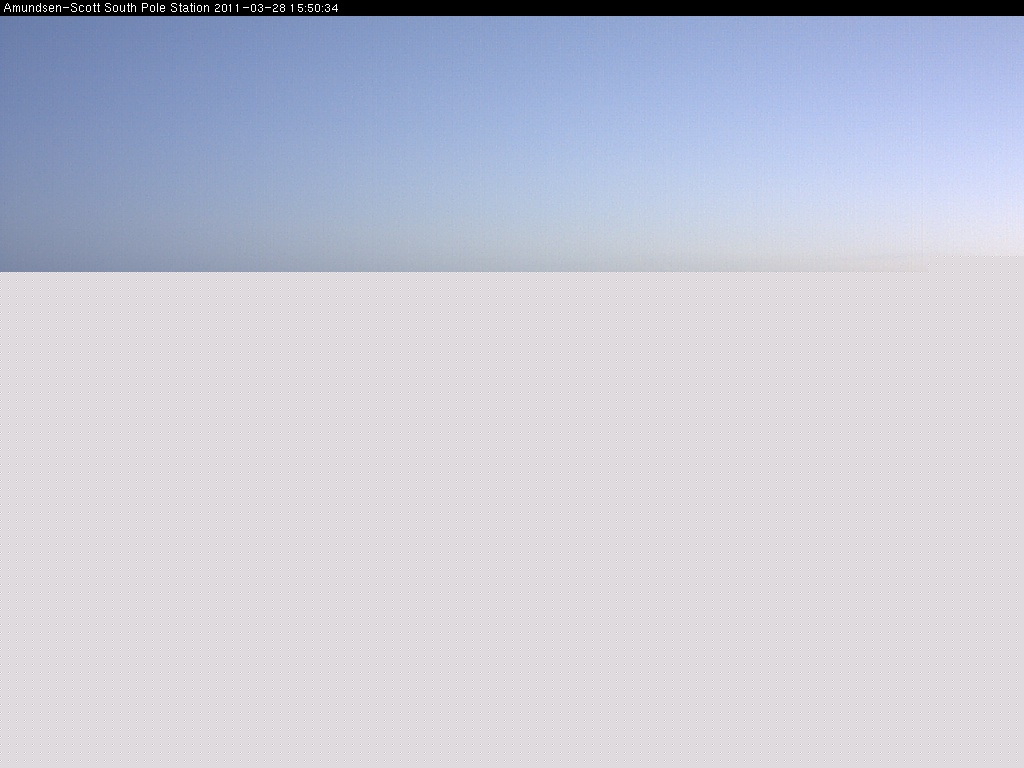Click the date '2011-03-28' in the caption

[x=250, y=8]
